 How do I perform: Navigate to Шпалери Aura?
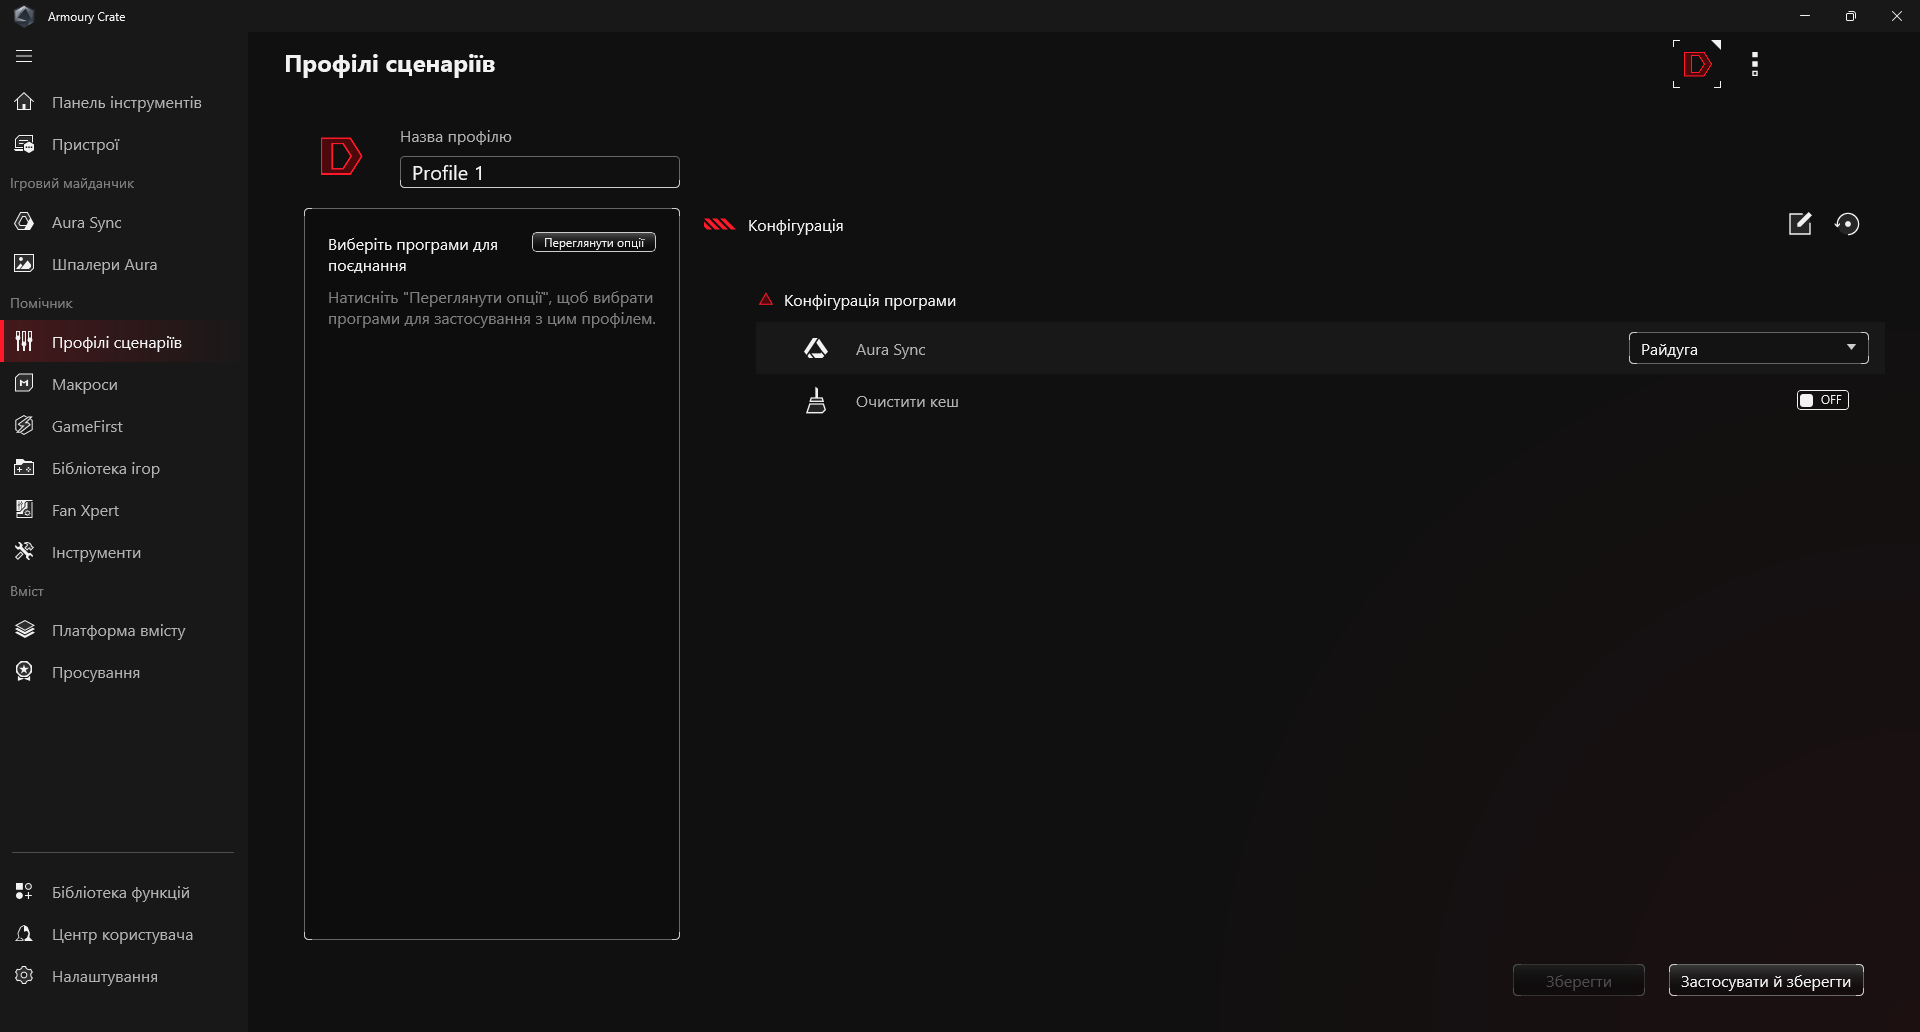[104, 264]
